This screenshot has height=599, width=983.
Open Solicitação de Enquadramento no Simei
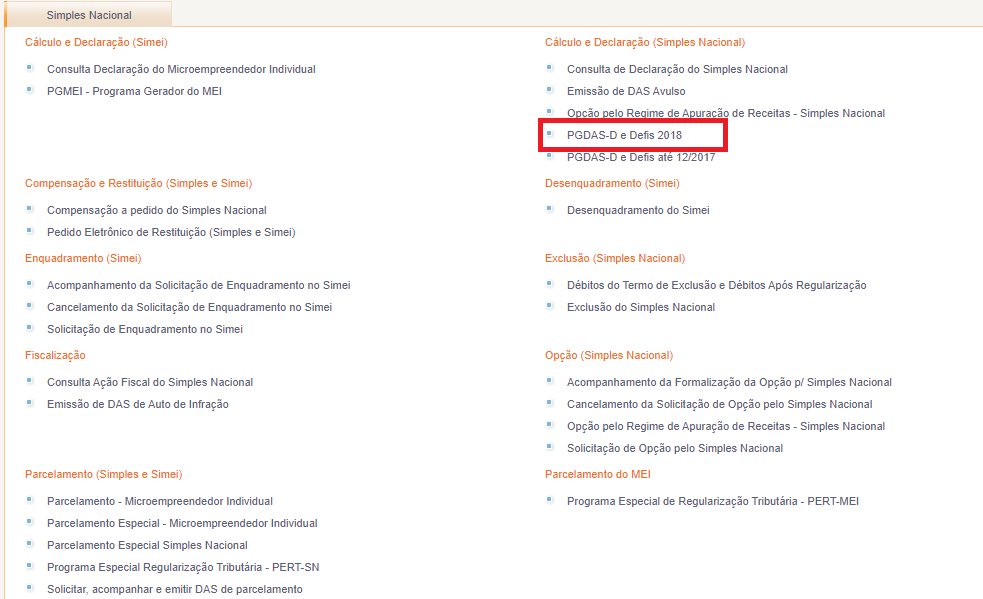(x=145, y=329)
